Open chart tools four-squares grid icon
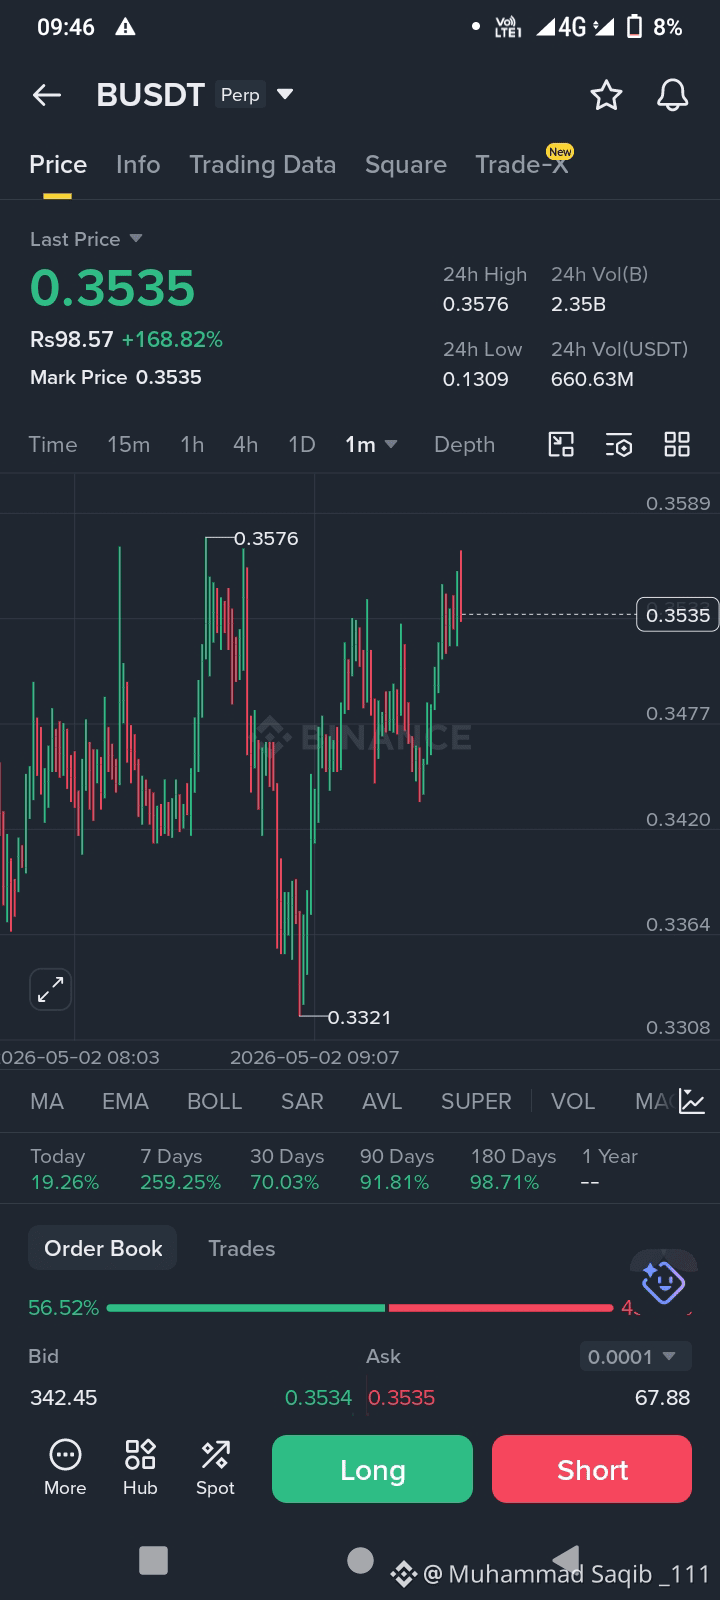This screenshot has height=1600, width=720. point(677,444)
